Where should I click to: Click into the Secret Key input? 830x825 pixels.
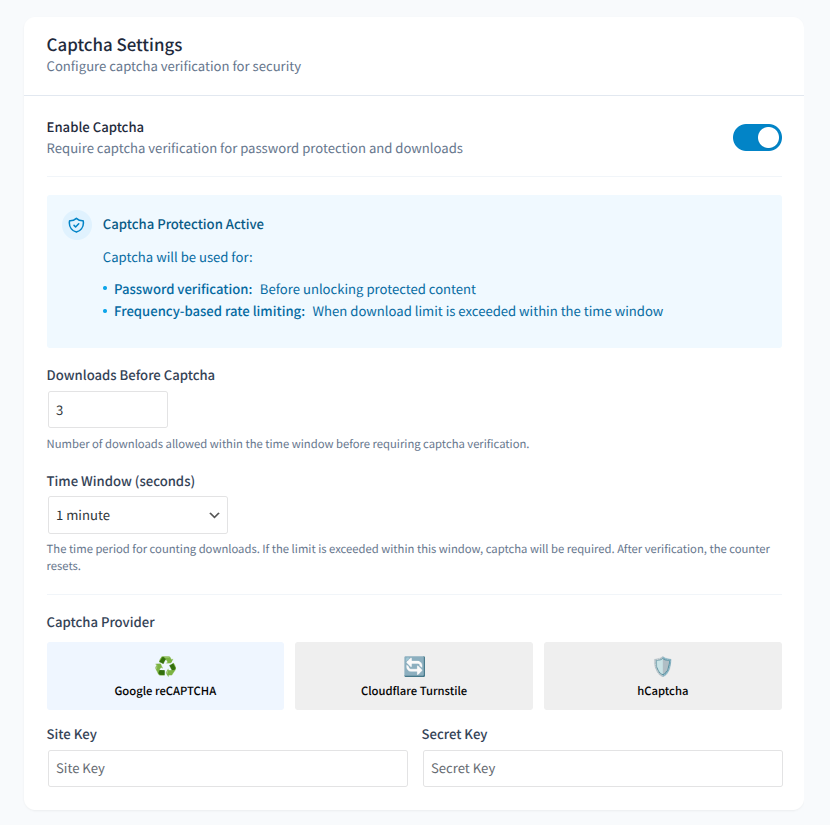tap(602, 768)
